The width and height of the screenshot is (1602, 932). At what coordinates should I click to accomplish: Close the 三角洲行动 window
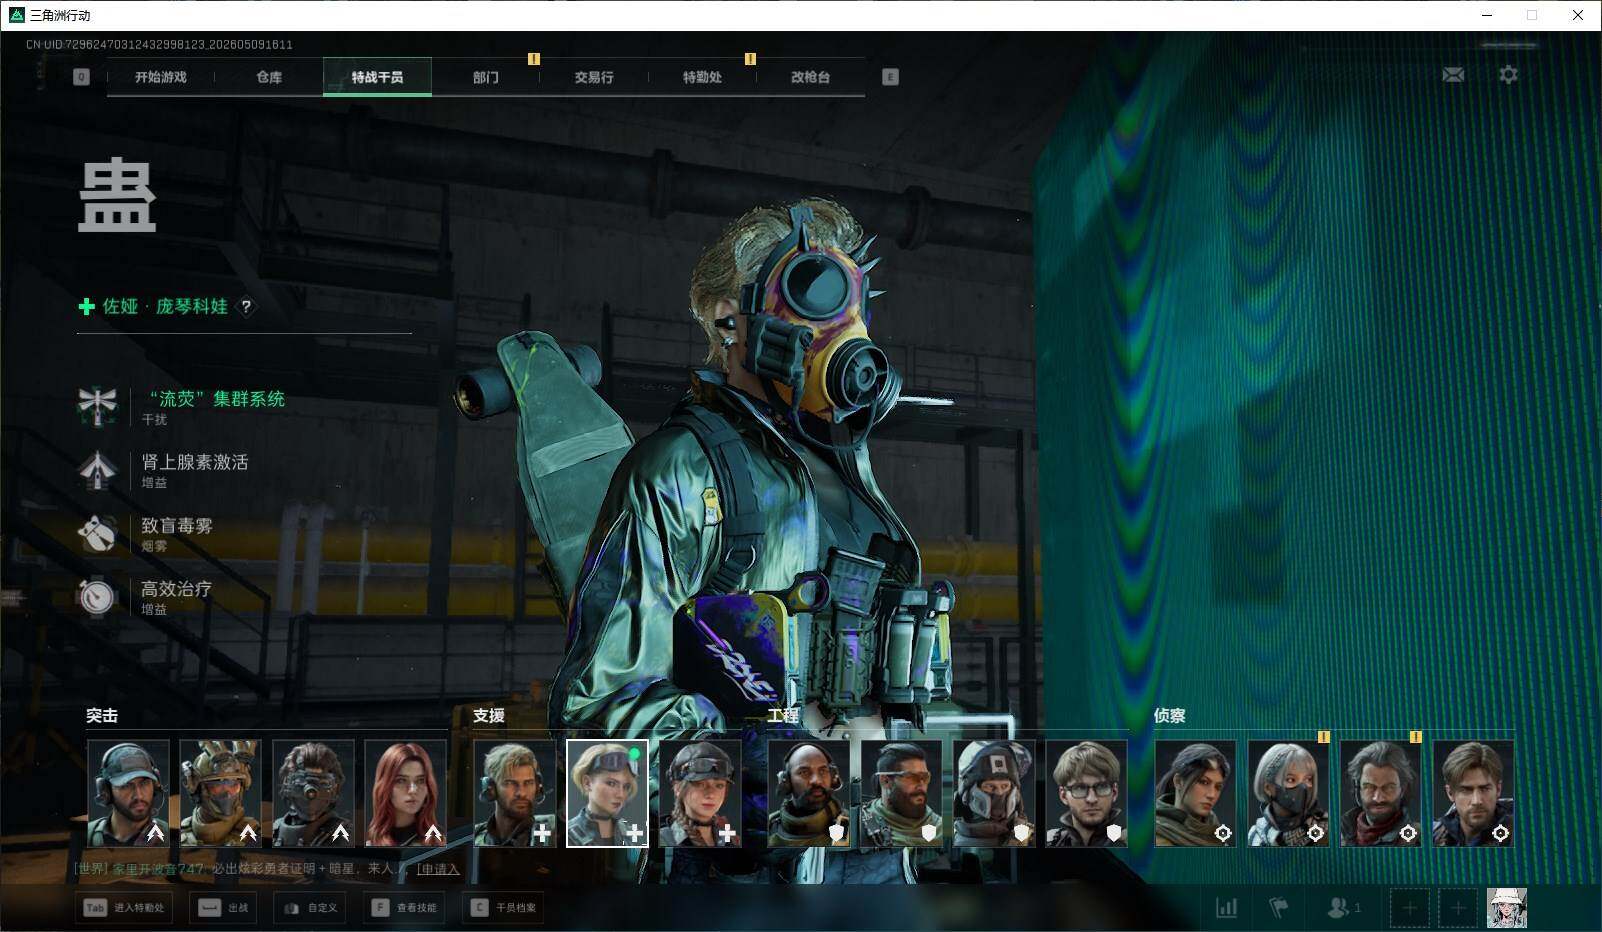click(1578, 15)
